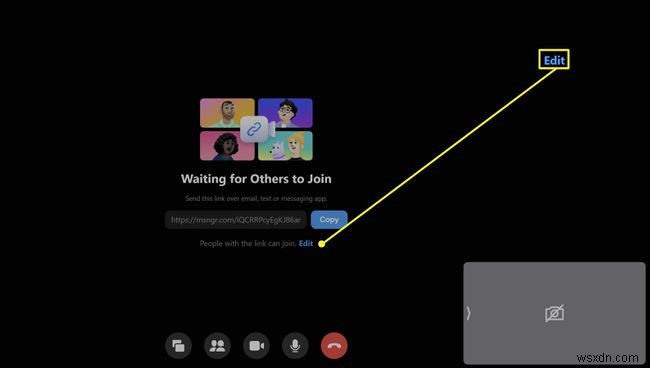
Task: Click the camera-off icon in self-view
Action: click(x=554, y=313)
